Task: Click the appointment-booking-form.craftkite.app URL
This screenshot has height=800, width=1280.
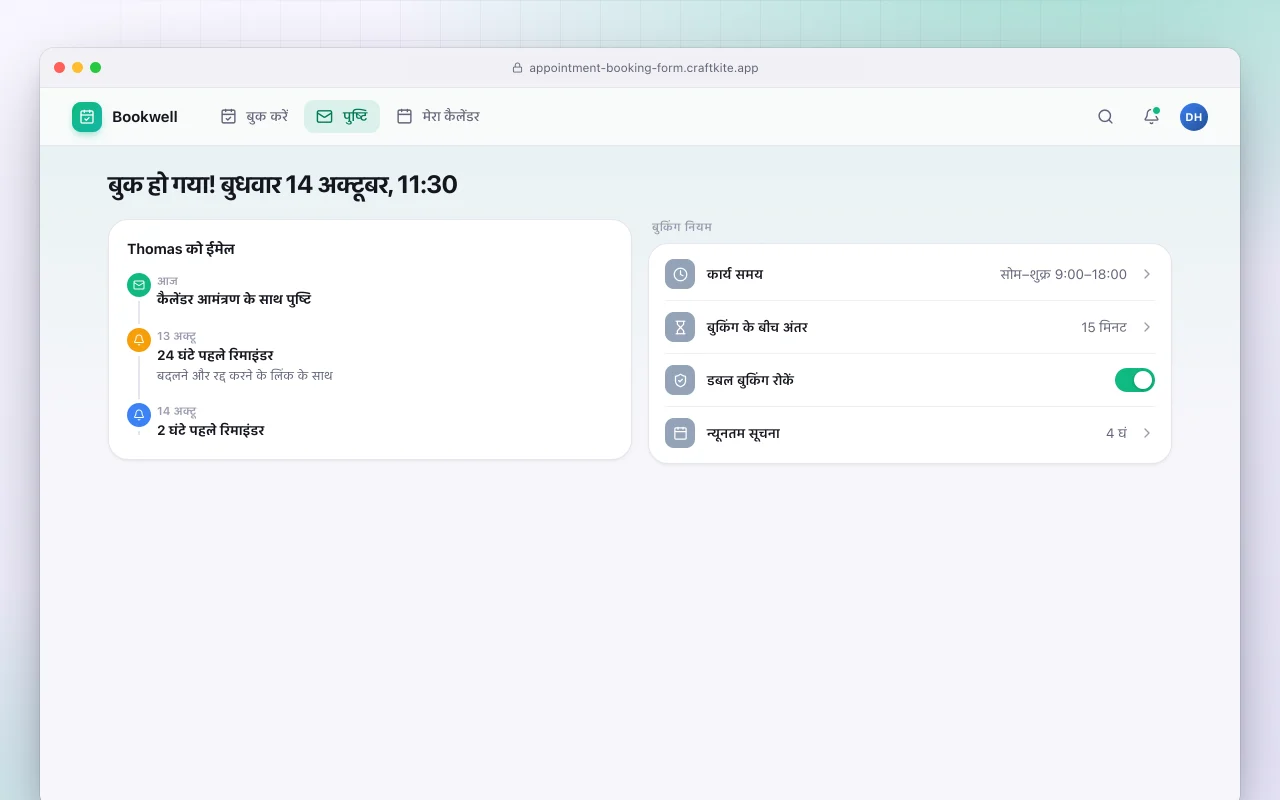Action: 644,68
